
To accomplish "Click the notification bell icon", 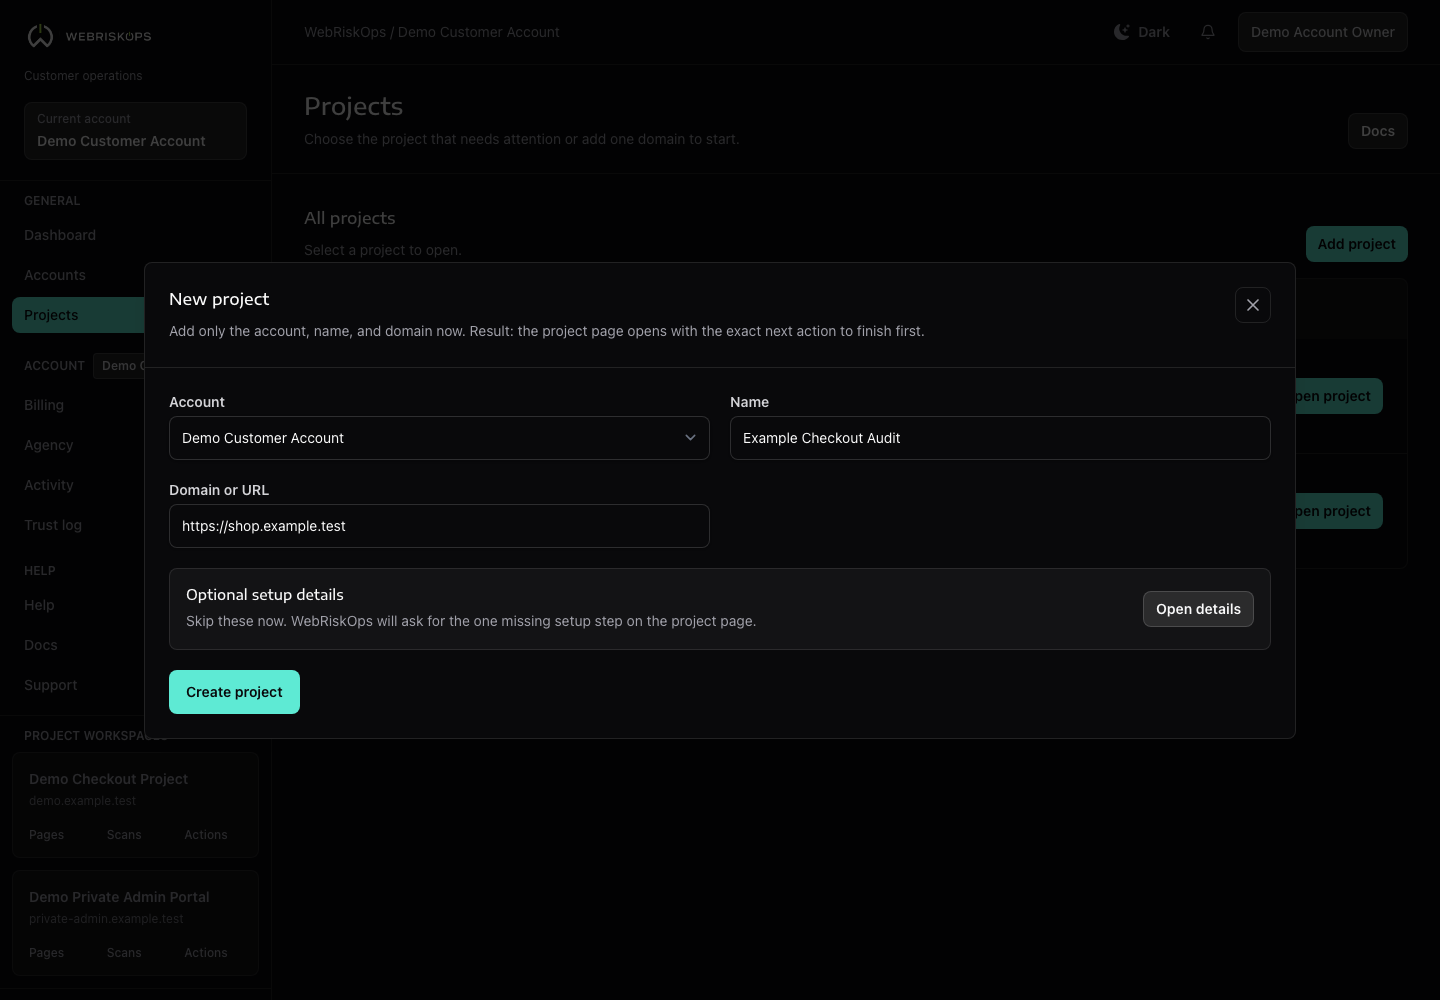I will pos(1208,32).
